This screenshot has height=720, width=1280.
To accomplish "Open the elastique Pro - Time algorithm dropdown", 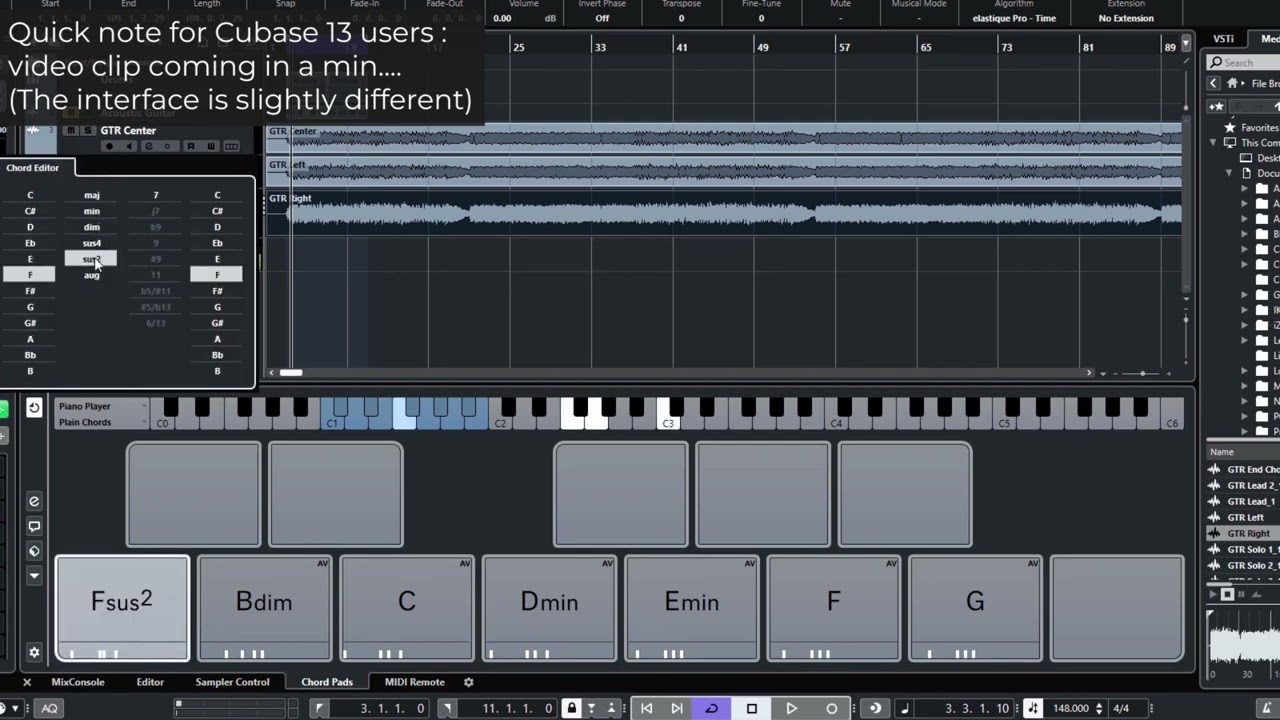I will 1013,18.
